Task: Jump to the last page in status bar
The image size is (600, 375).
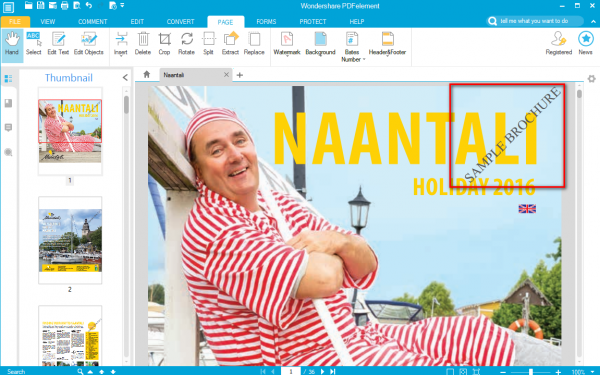Action: click(333, 371)
